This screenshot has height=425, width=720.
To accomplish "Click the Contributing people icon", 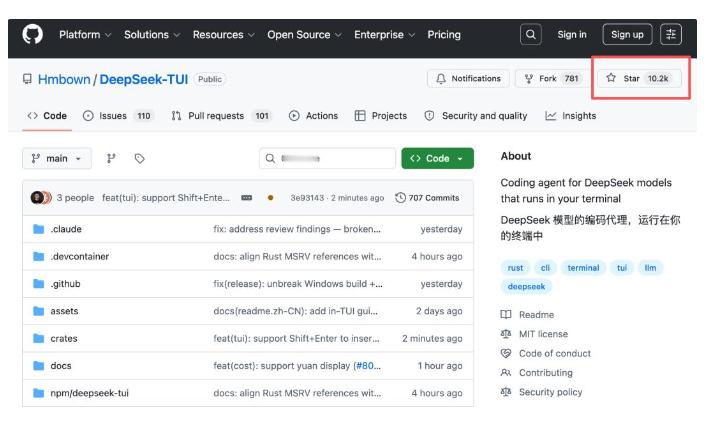I will tap(506, 373).
